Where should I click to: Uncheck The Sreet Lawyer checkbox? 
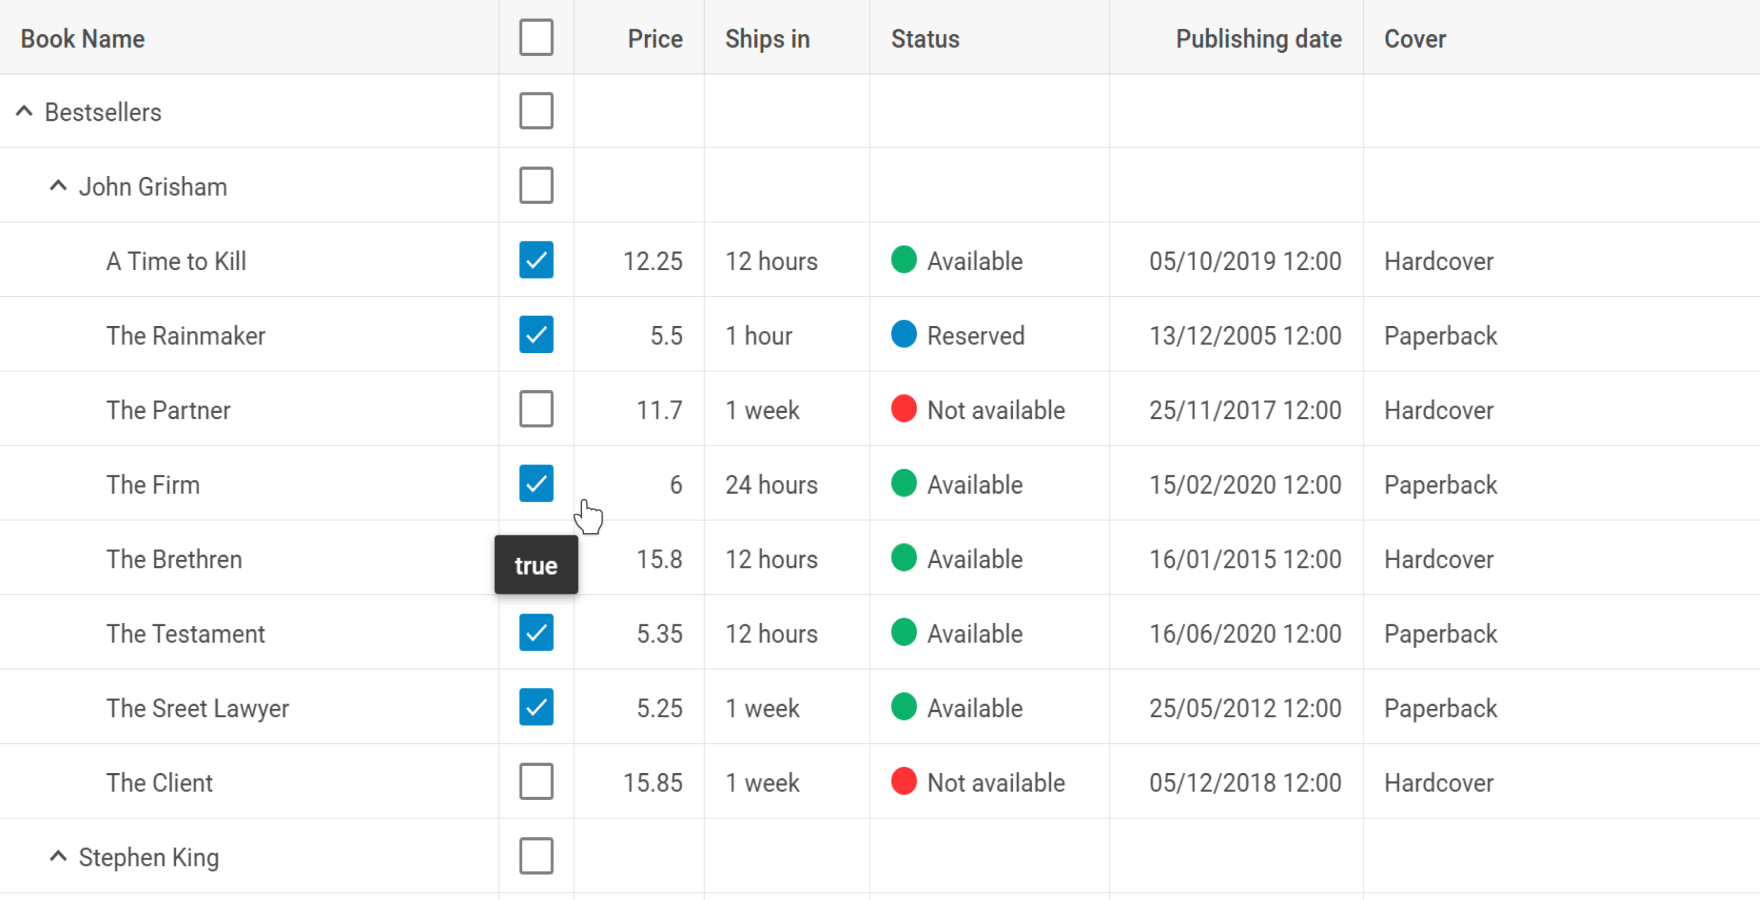(x=536, y=707)
